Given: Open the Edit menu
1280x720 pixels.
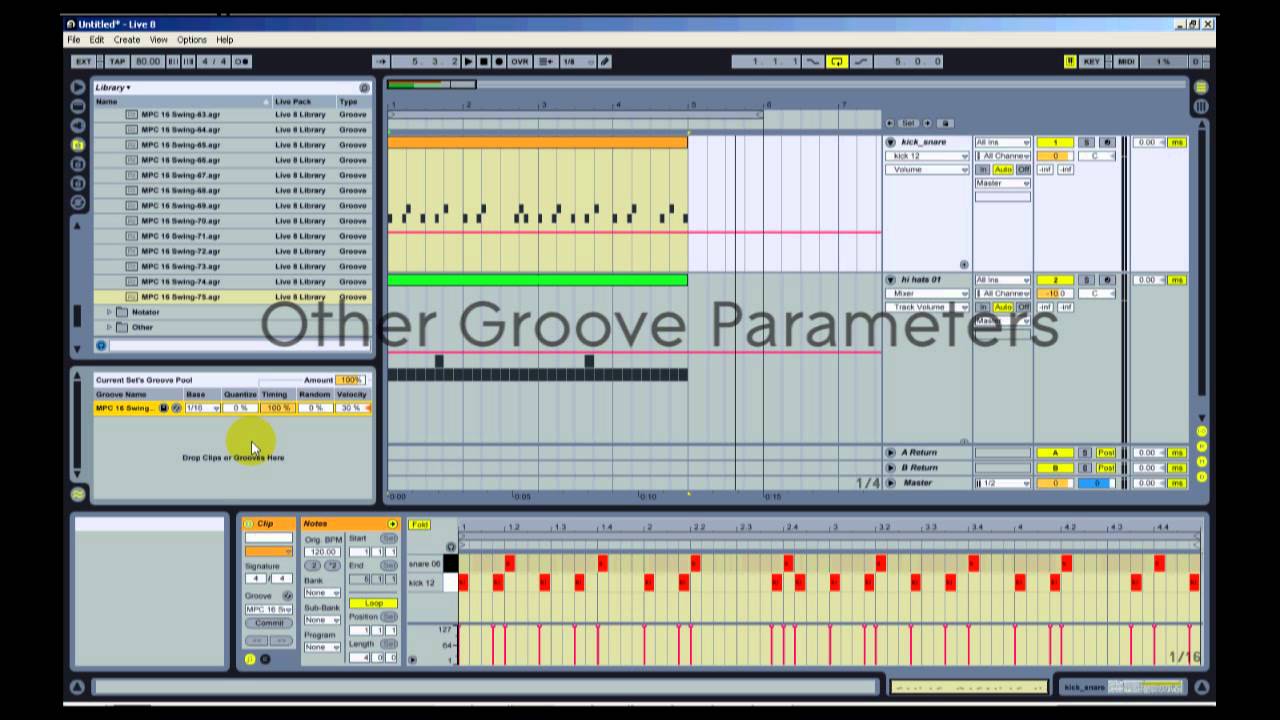Looking at the screenshot, I should [x=97, y=40].
